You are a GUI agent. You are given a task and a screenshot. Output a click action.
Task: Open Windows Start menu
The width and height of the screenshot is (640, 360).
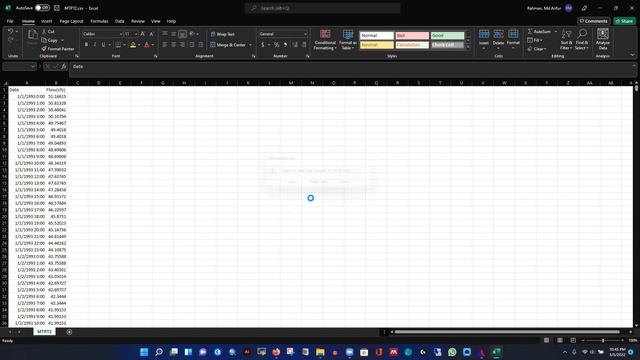click(x=144, y=352)
